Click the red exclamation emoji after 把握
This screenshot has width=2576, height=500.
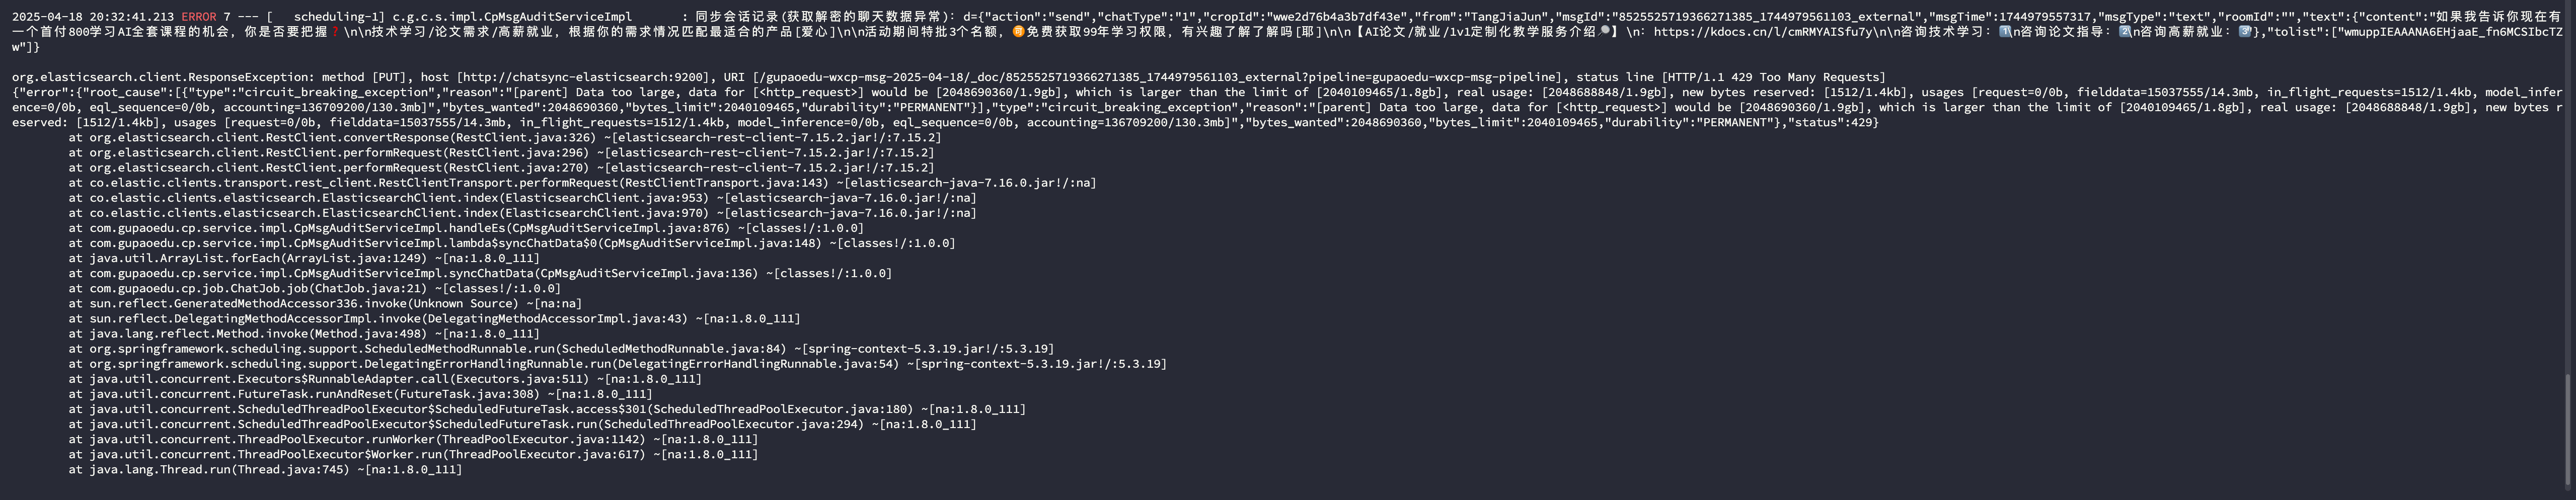point(335,32)
